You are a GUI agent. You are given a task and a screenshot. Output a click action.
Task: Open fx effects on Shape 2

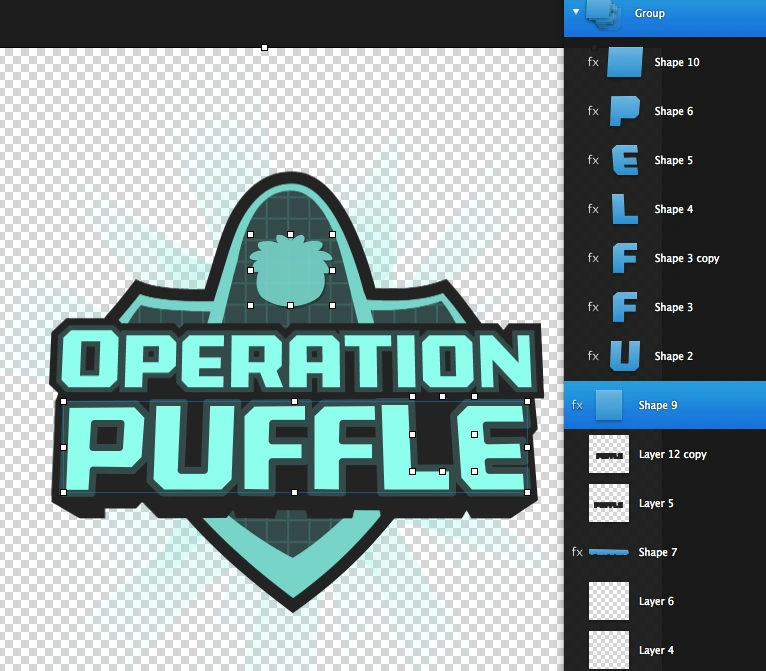[x=593, y=356]
